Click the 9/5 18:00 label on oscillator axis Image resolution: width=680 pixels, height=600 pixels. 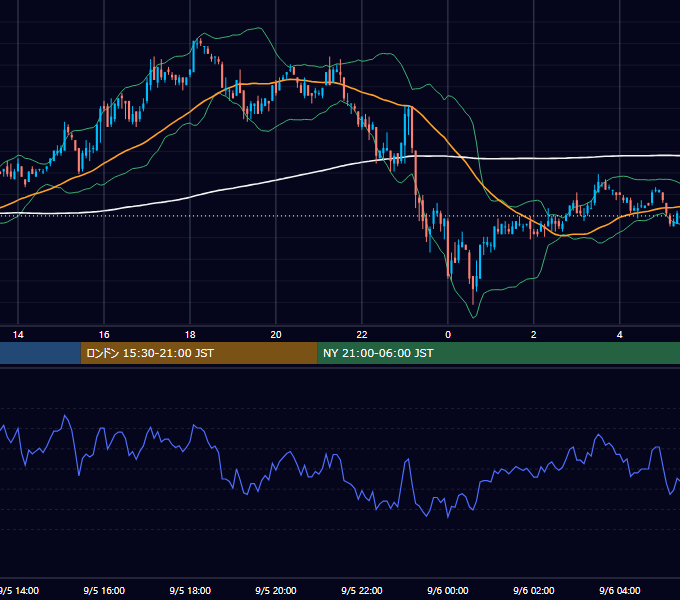(190, 590)
